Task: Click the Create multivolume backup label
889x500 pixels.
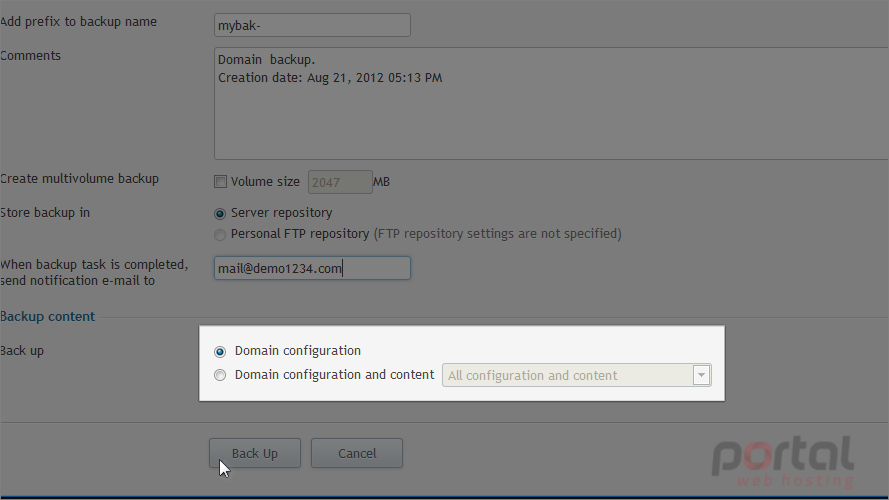Action: 79,179
